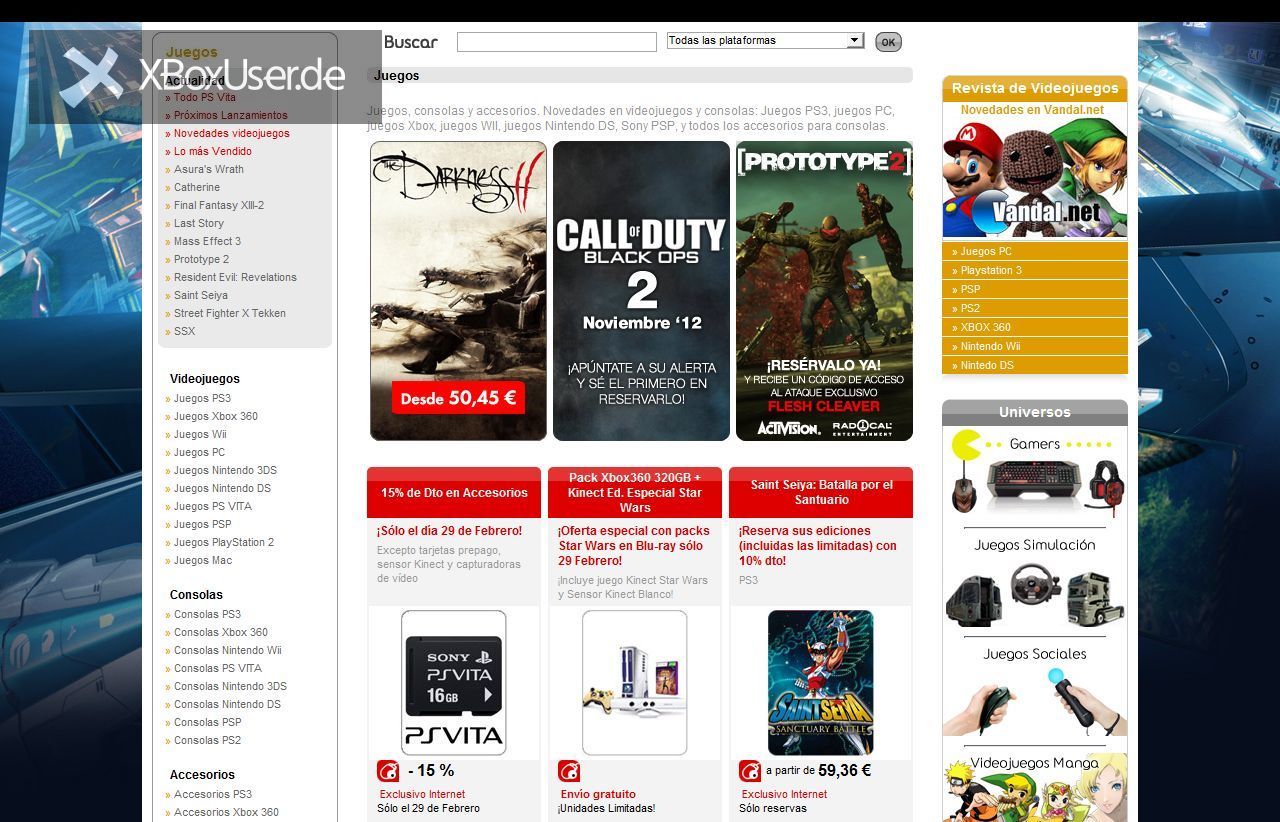1280x822 pixels.
Task: Open Novedades videojuegos link
Action: (x=231, y=133)
